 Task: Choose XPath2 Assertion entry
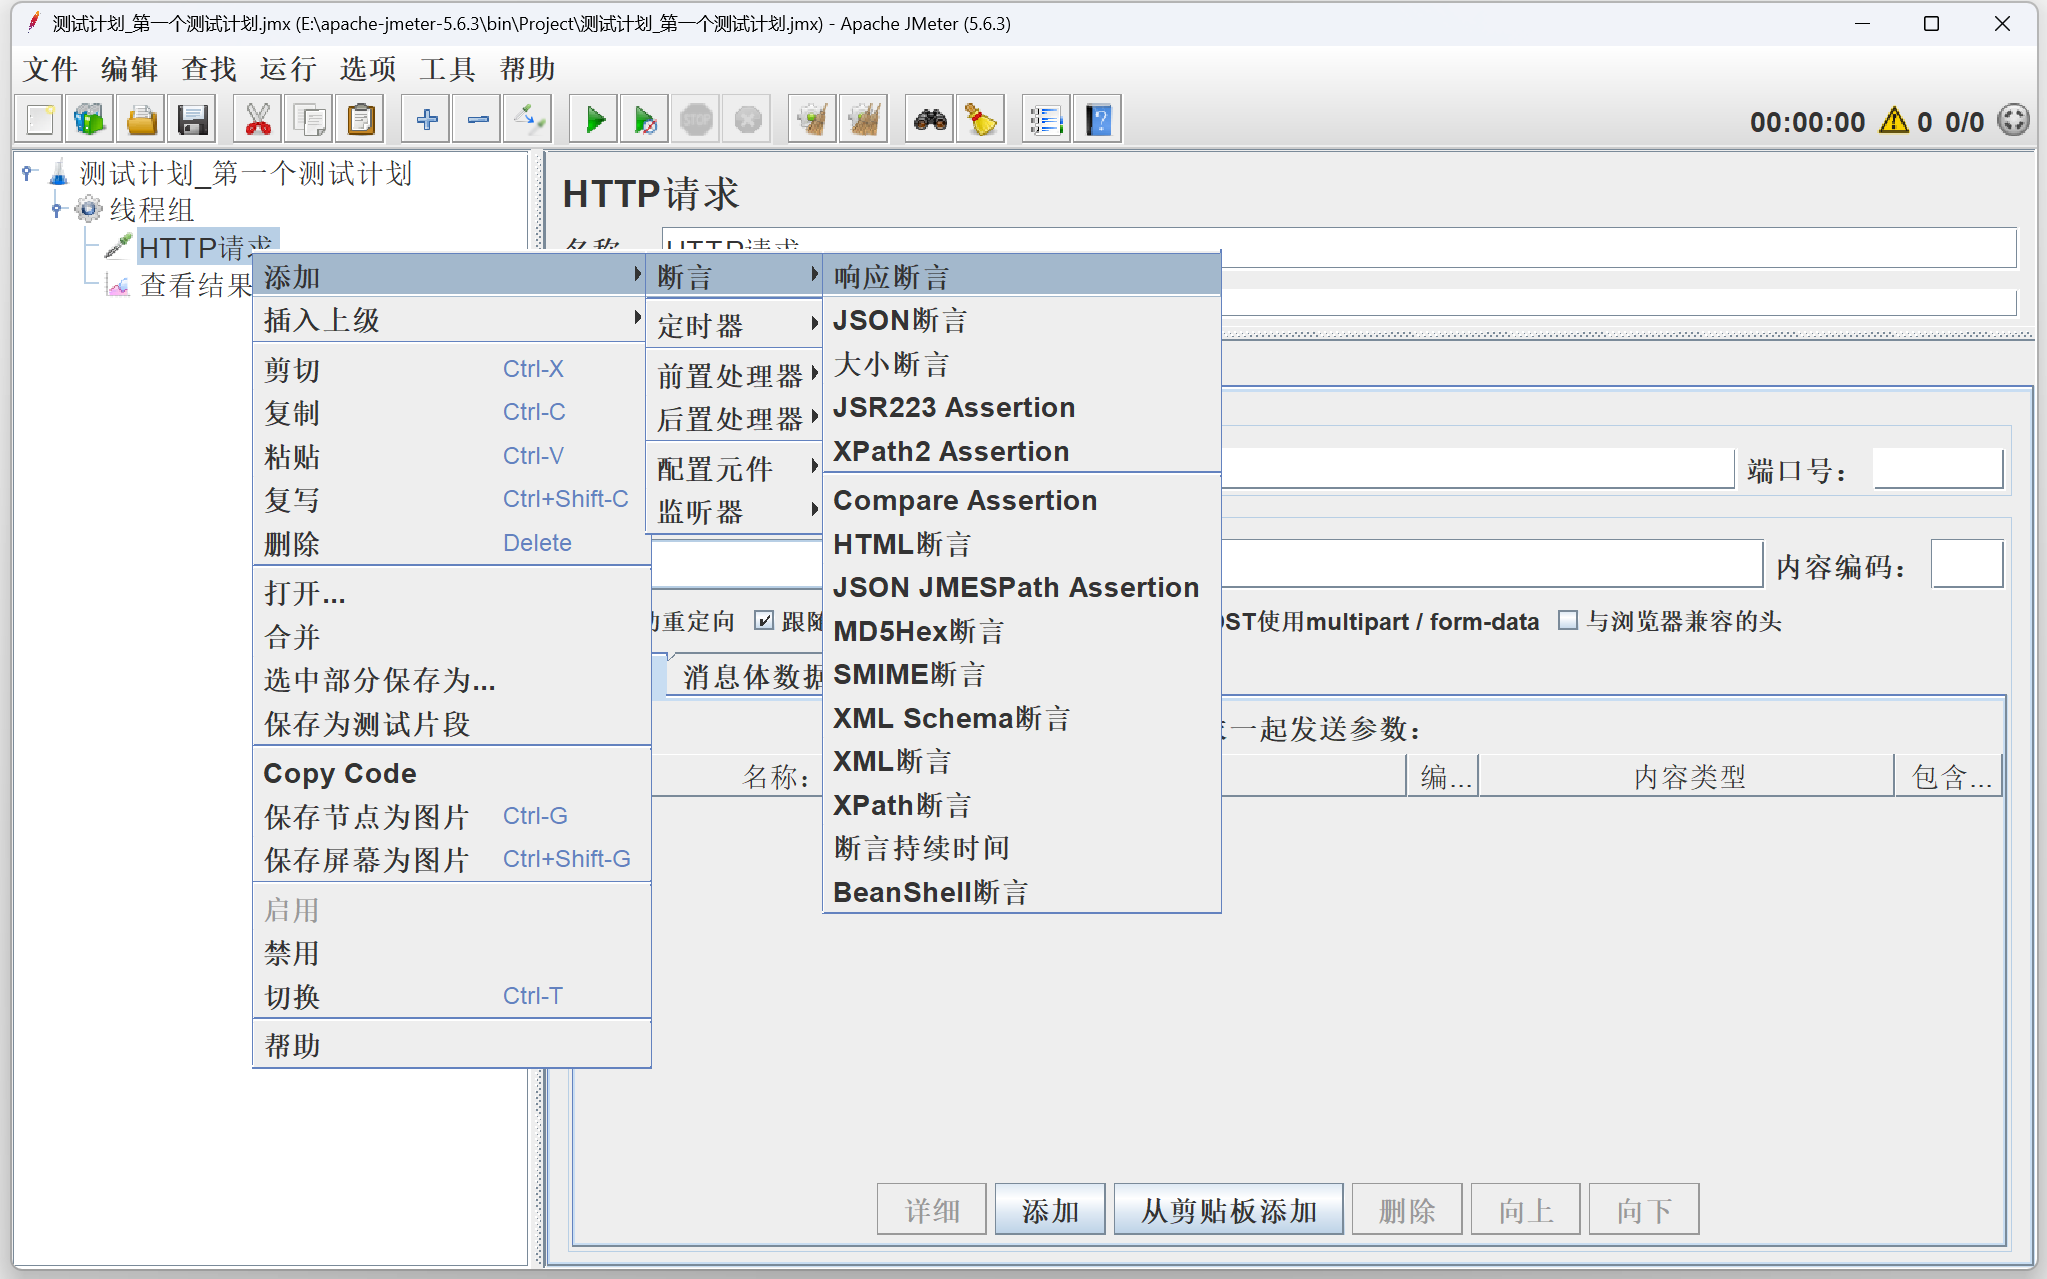click(x=1022, y=451)
